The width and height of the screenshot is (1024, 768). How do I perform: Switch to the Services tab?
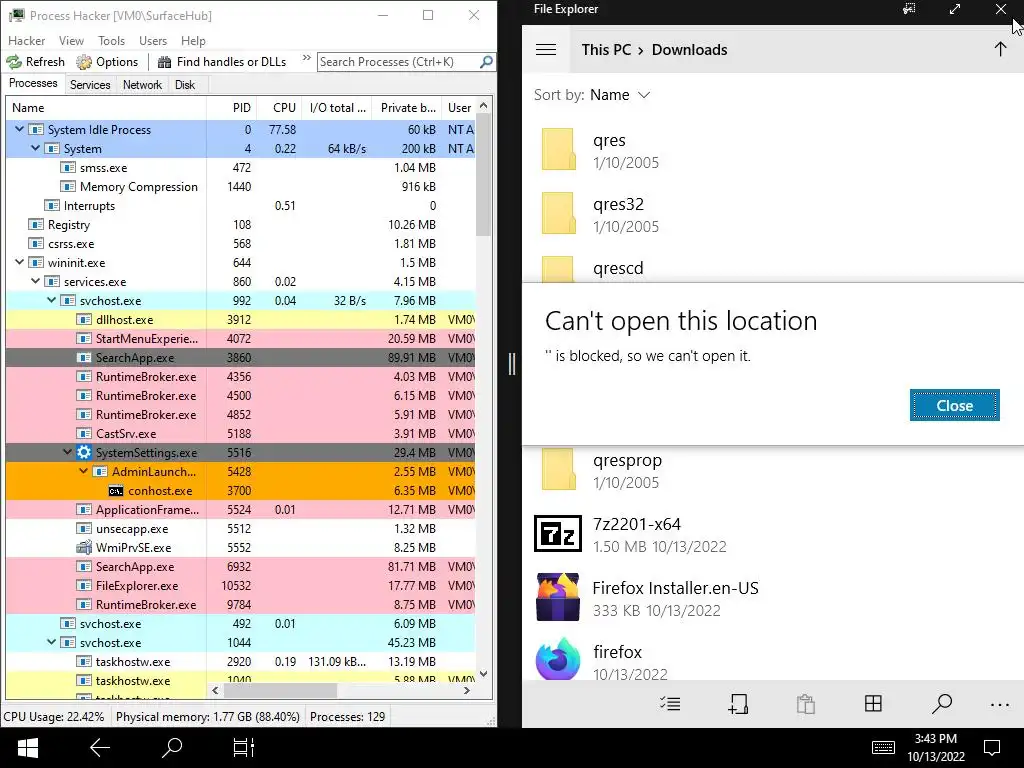(90, 85)
